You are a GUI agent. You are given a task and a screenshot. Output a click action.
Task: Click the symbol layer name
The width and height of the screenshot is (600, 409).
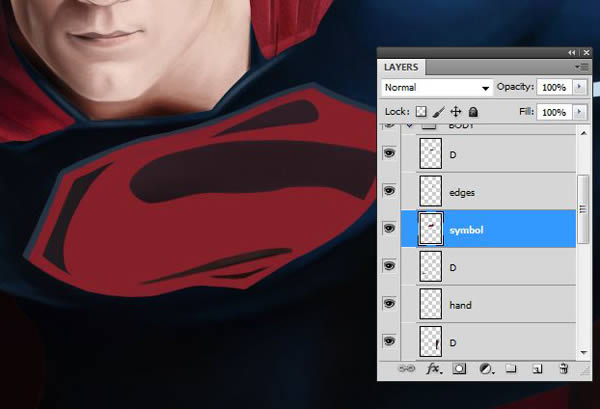coord(466,230)
